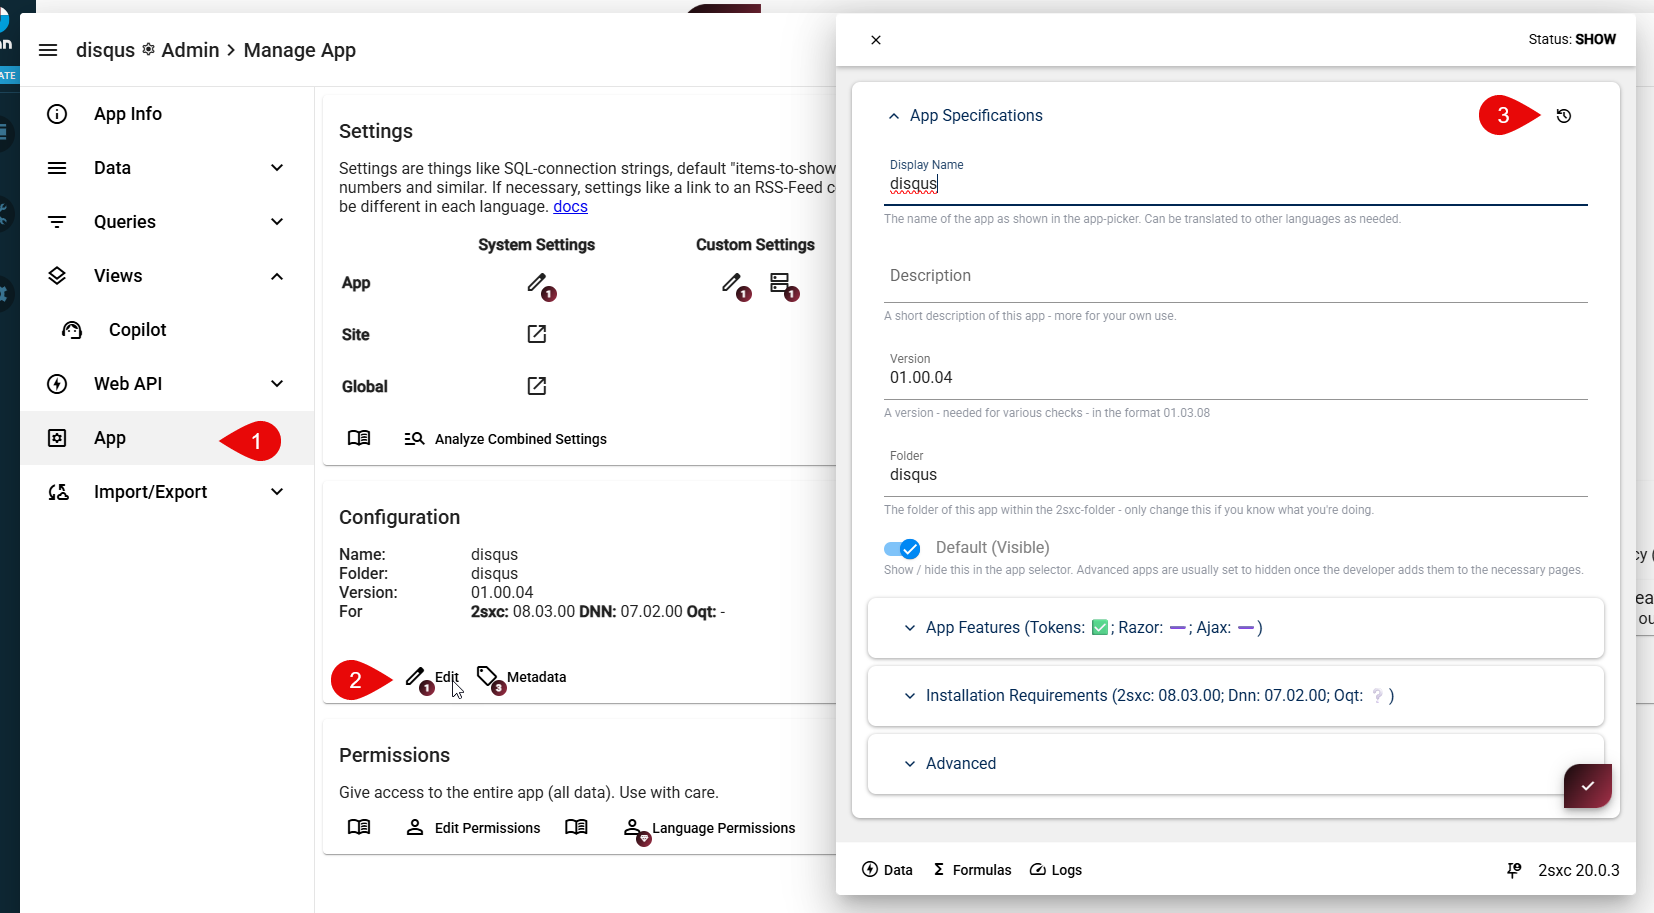Image resolution: width=1654 pixels, height=913 pixels.
Task: Select the App menu item
Action: pyautogui.click(x=167, y=438)
